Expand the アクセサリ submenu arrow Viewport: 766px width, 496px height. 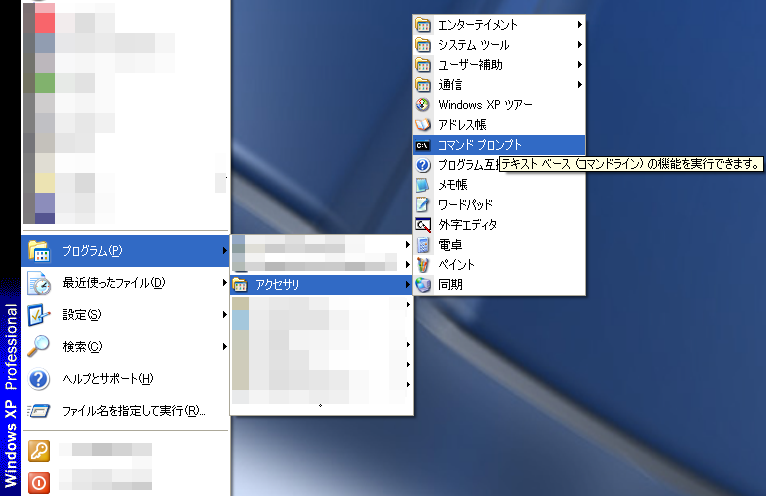click(x=407, y=284)
